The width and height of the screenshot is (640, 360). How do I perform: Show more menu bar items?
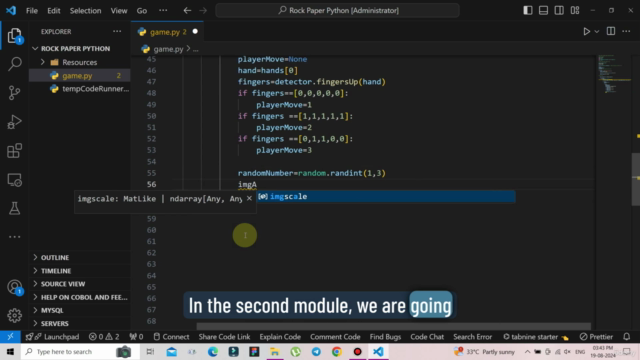tap(163, 11)
